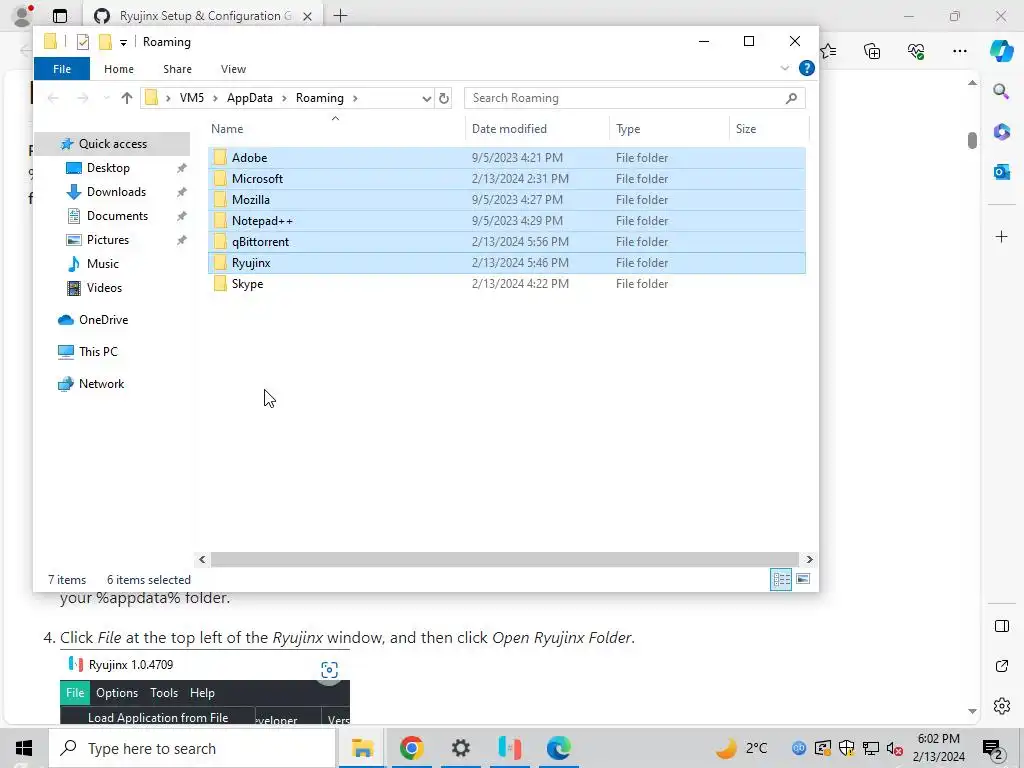The height and width of the screenshot is (768, 1024).
Task: Select This PC in navigation pane
Action: (x=98, y=352)
